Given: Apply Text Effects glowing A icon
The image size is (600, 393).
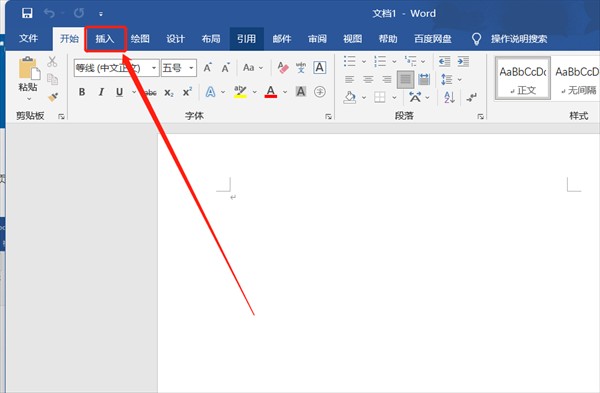Looking at the screenshot, I should (210, 92).
